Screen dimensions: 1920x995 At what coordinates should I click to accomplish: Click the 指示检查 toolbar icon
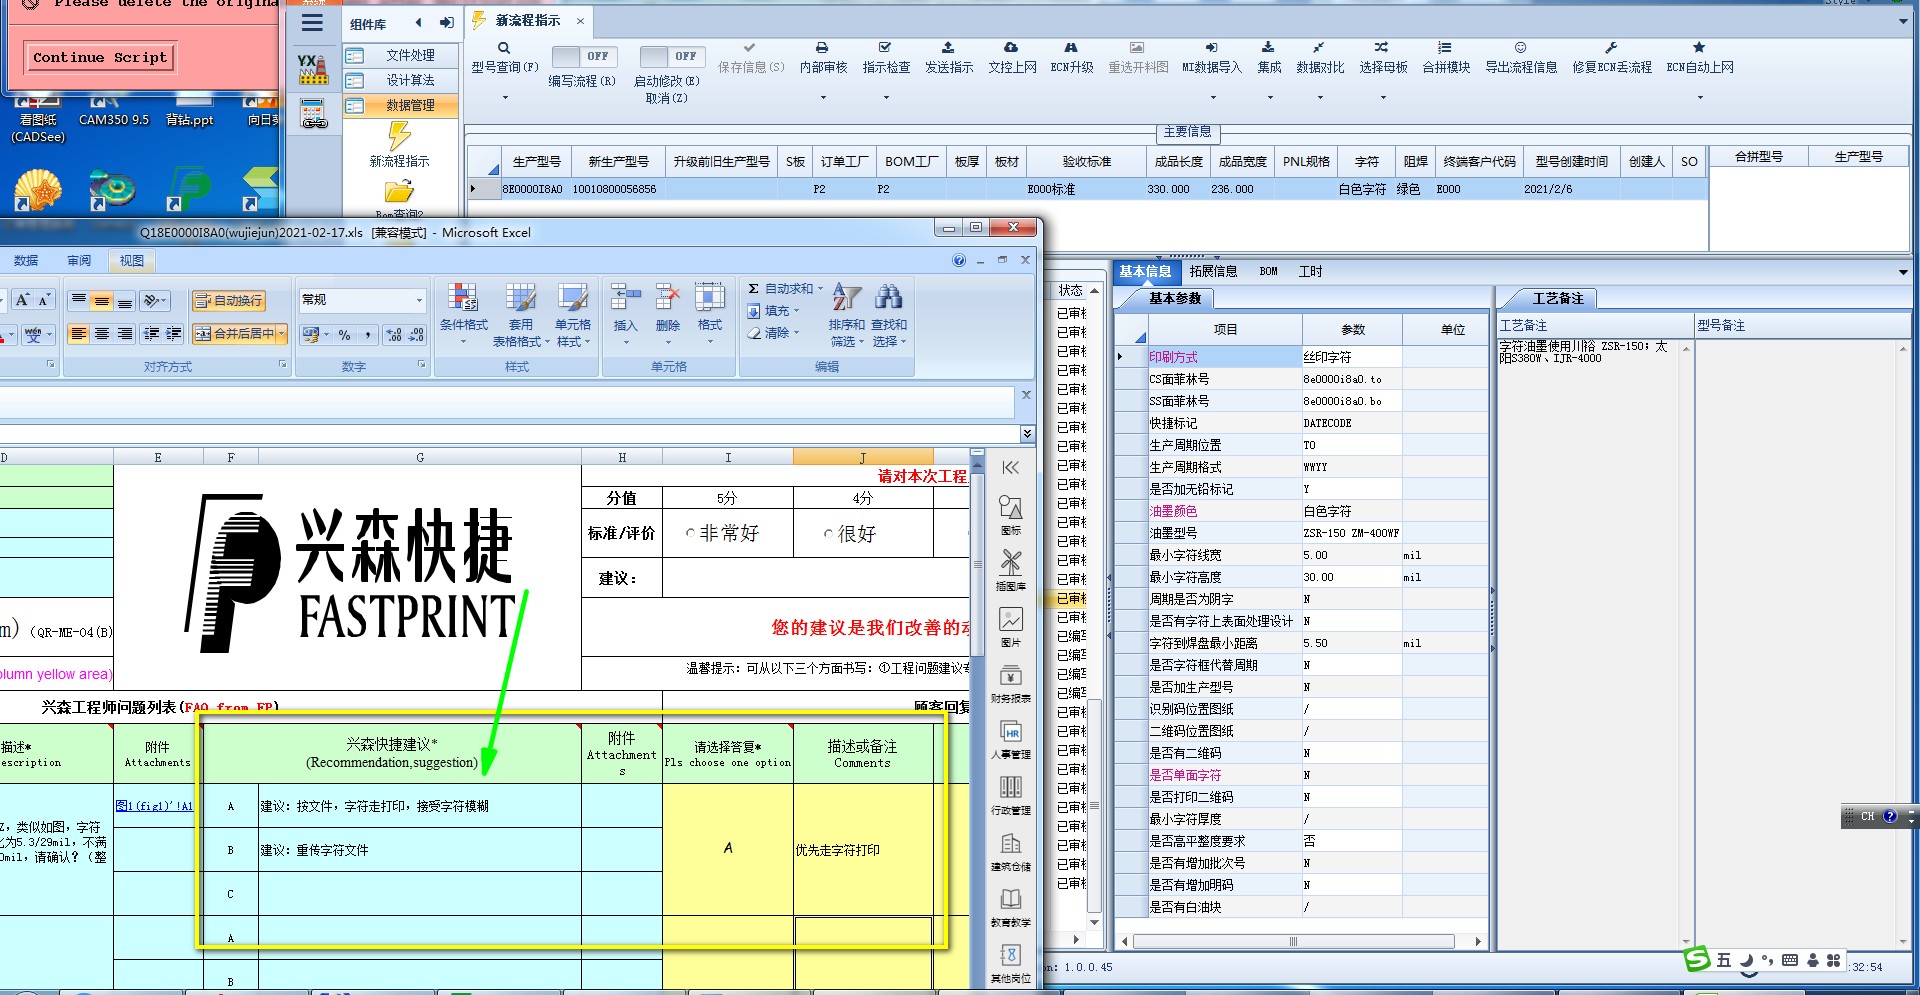[x=885, y=47]
